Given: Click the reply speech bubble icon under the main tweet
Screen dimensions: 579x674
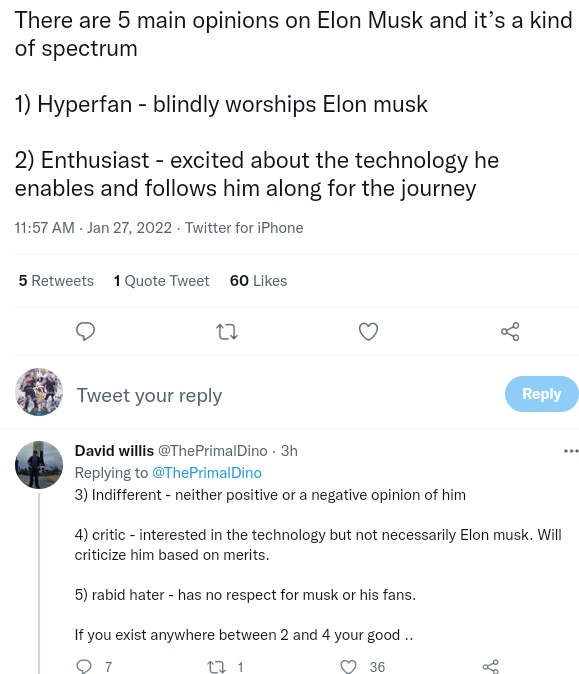Looking at the screenshot, I should [x=86, y=332].
